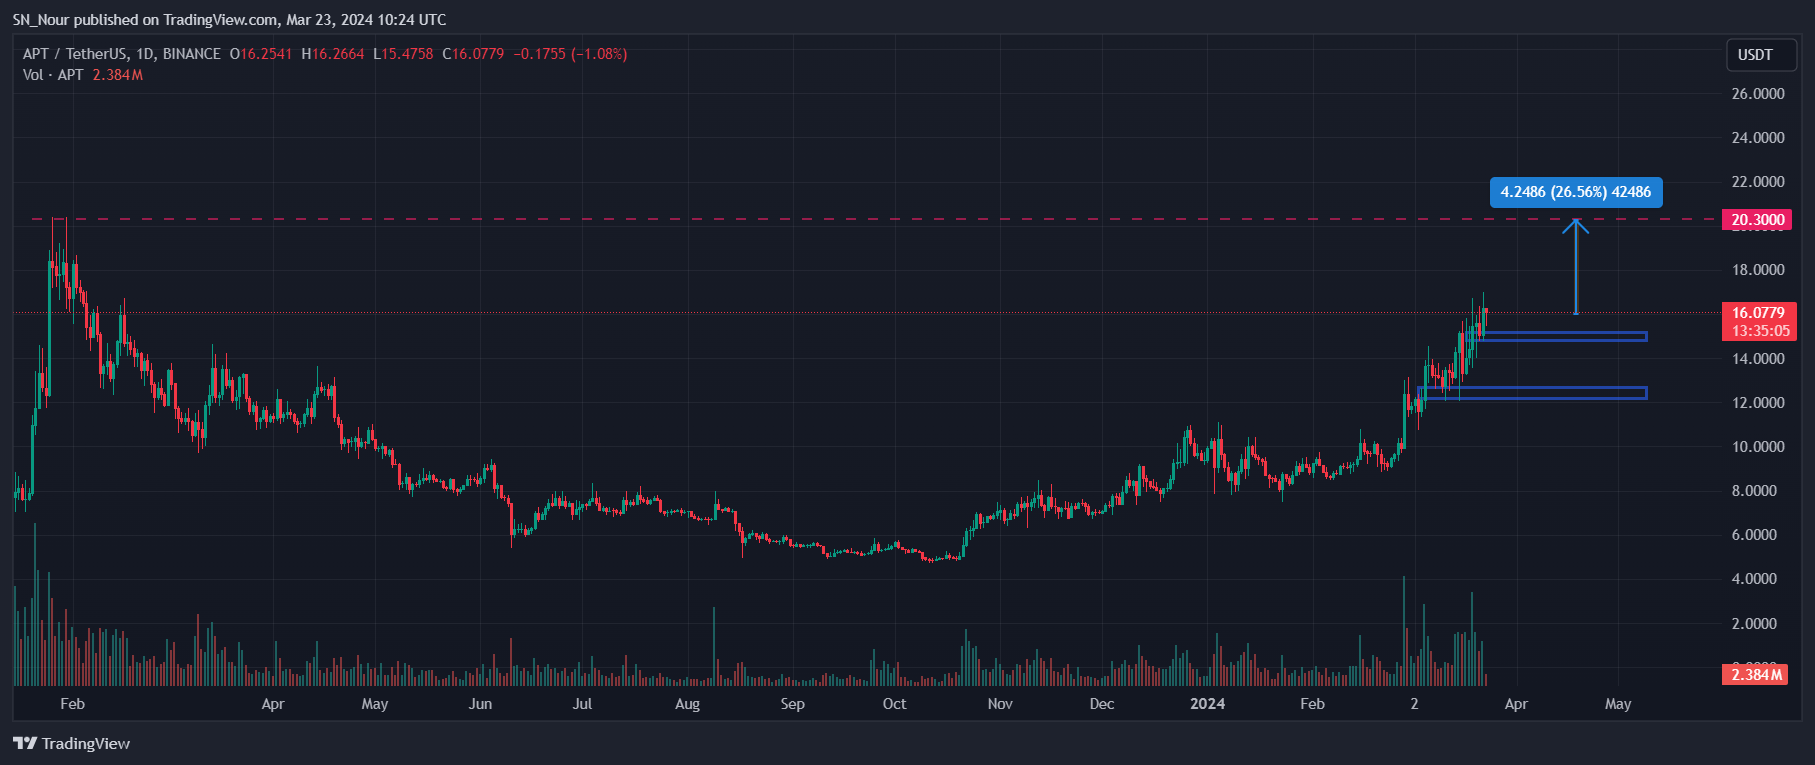Click the 12.0000 price axis value

tap(1758, 402)
